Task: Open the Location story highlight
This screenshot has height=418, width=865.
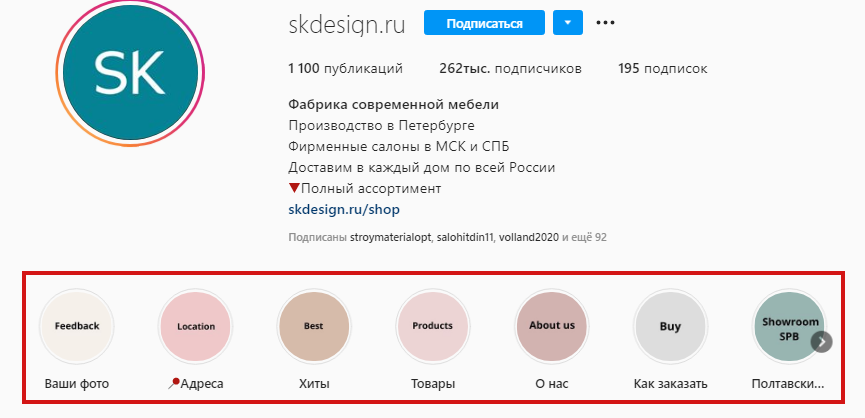Action: point(195,325)
